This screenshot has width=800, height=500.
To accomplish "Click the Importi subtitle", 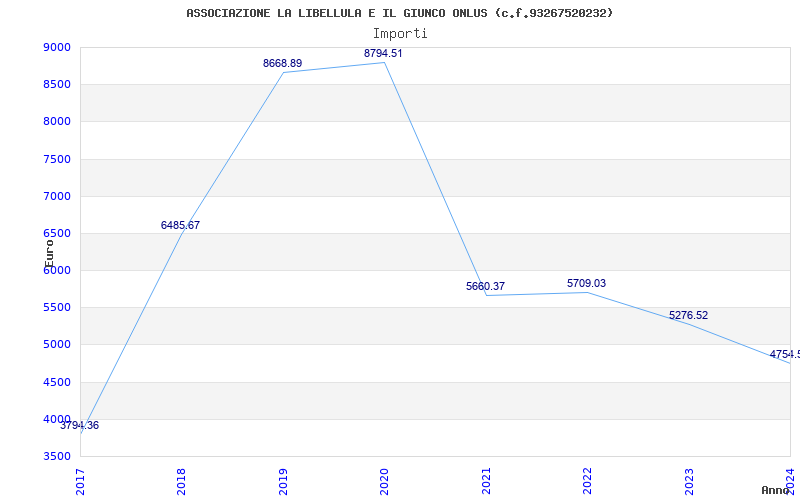I will (400, 34).
